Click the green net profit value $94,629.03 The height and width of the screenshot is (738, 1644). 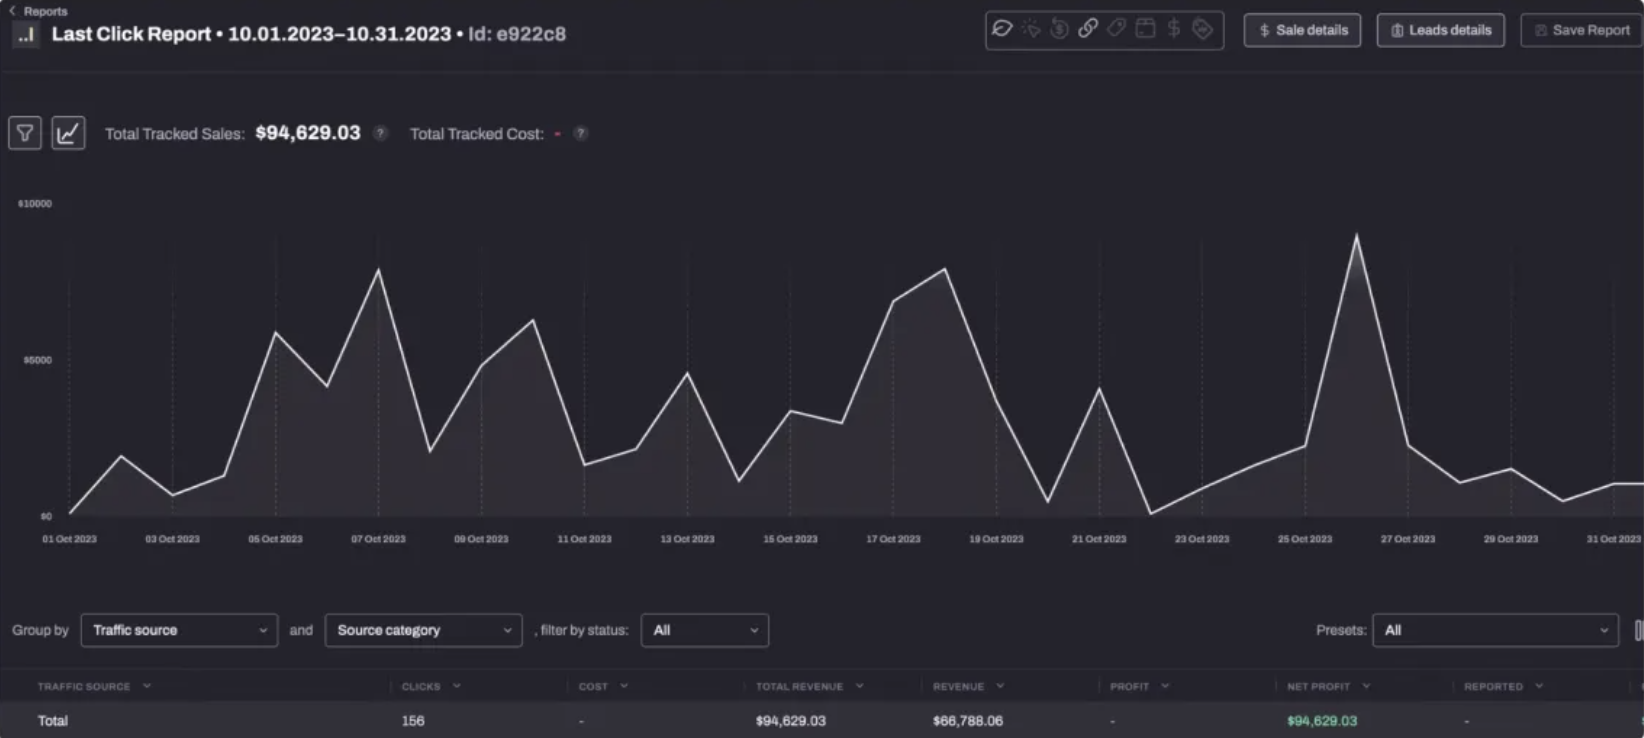[1322, 721]
